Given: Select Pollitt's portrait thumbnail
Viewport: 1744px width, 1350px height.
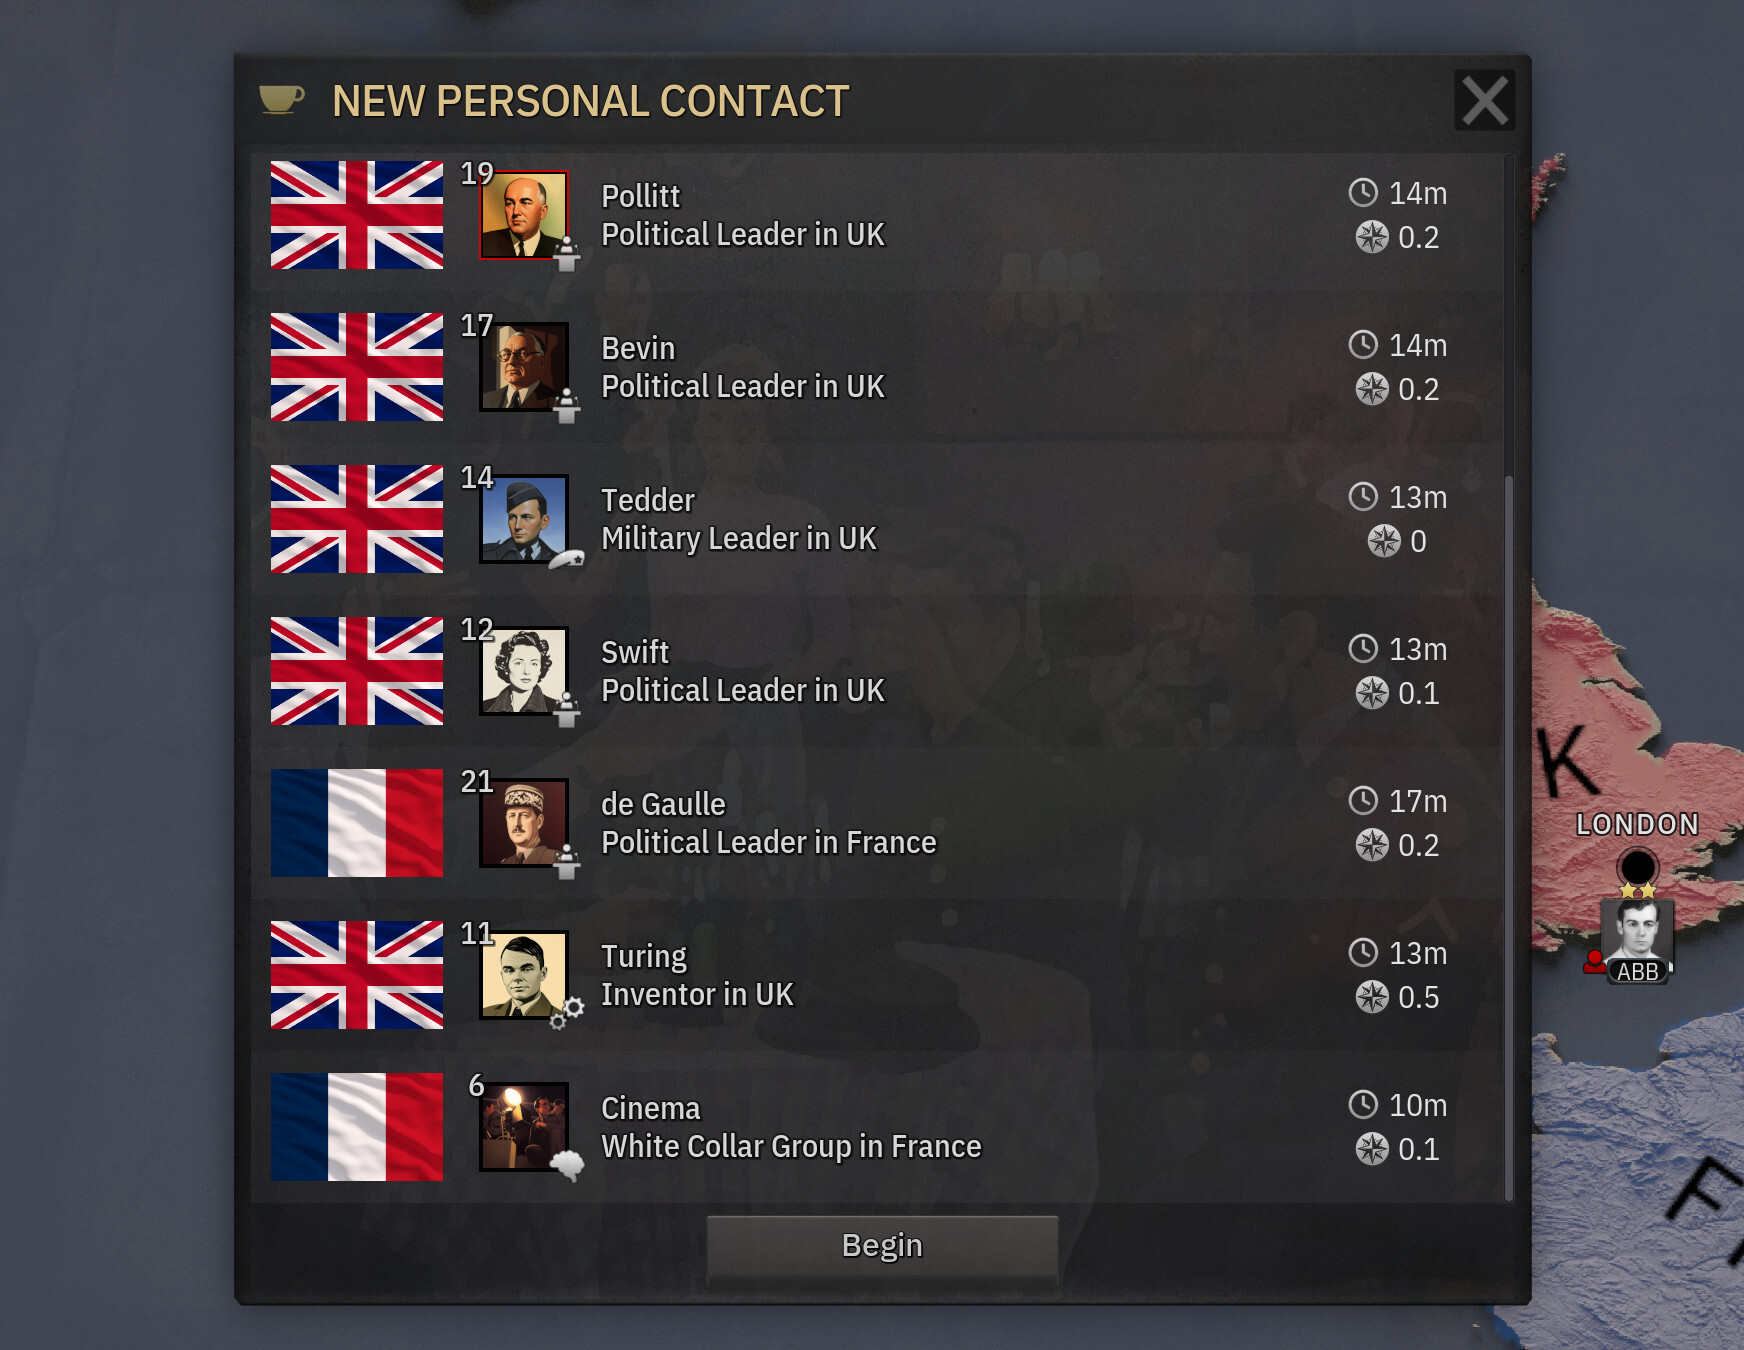Looking at the screenshot, I should coord(524,215).
